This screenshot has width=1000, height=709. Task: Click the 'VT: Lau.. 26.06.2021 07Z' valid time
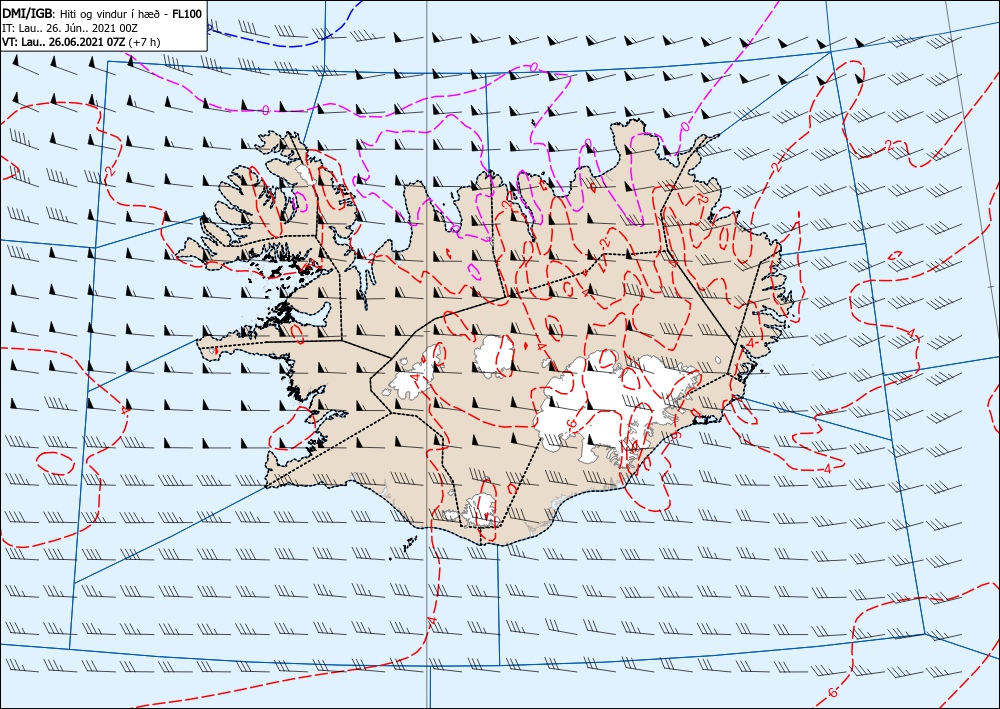coord(64,42)
